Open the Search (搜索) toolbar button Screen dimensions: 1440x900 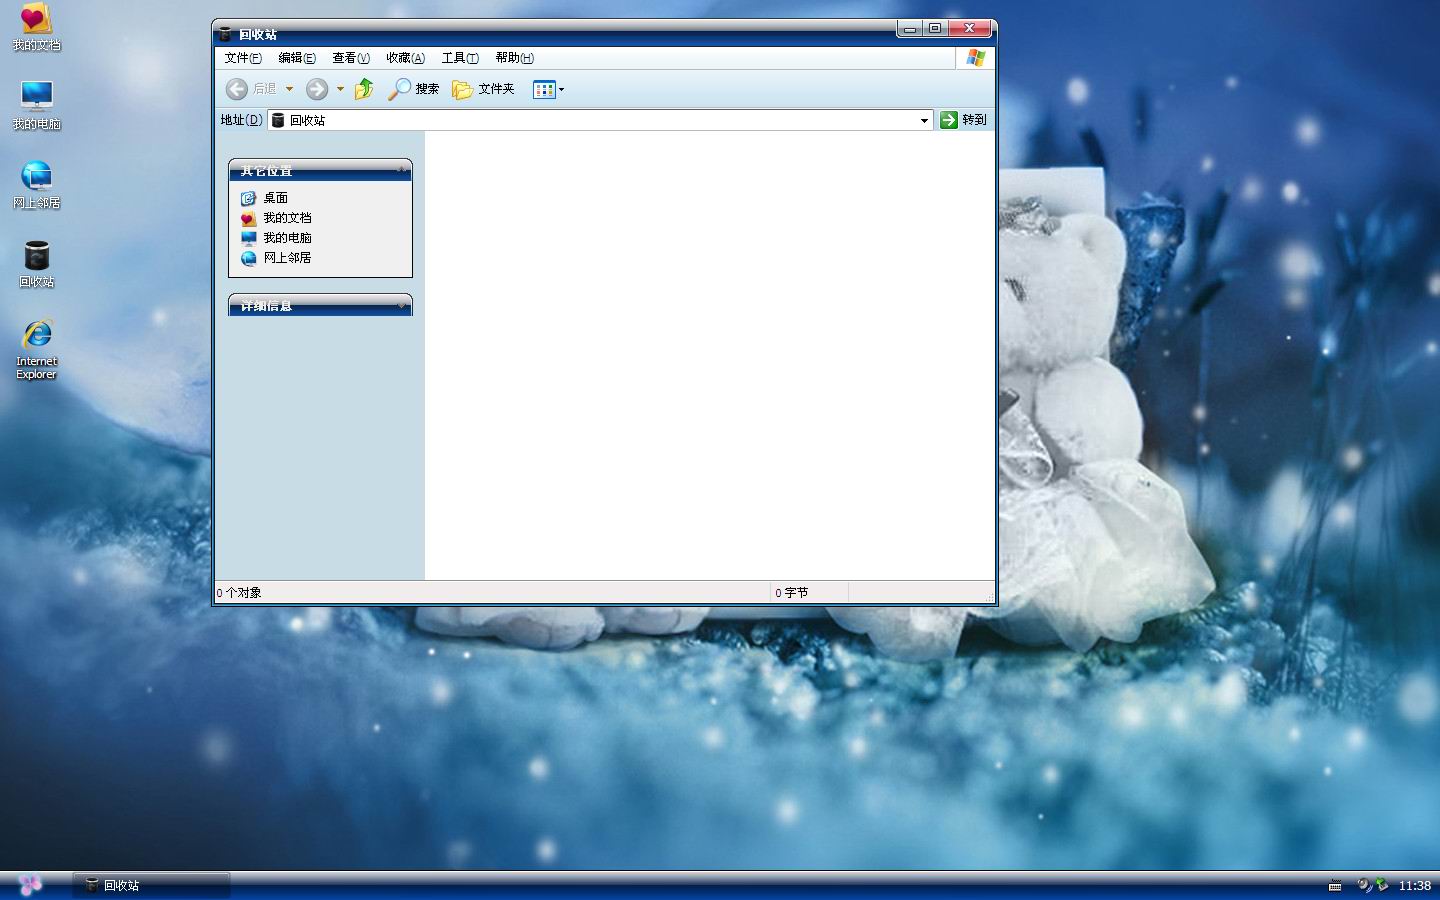(414, 89)
